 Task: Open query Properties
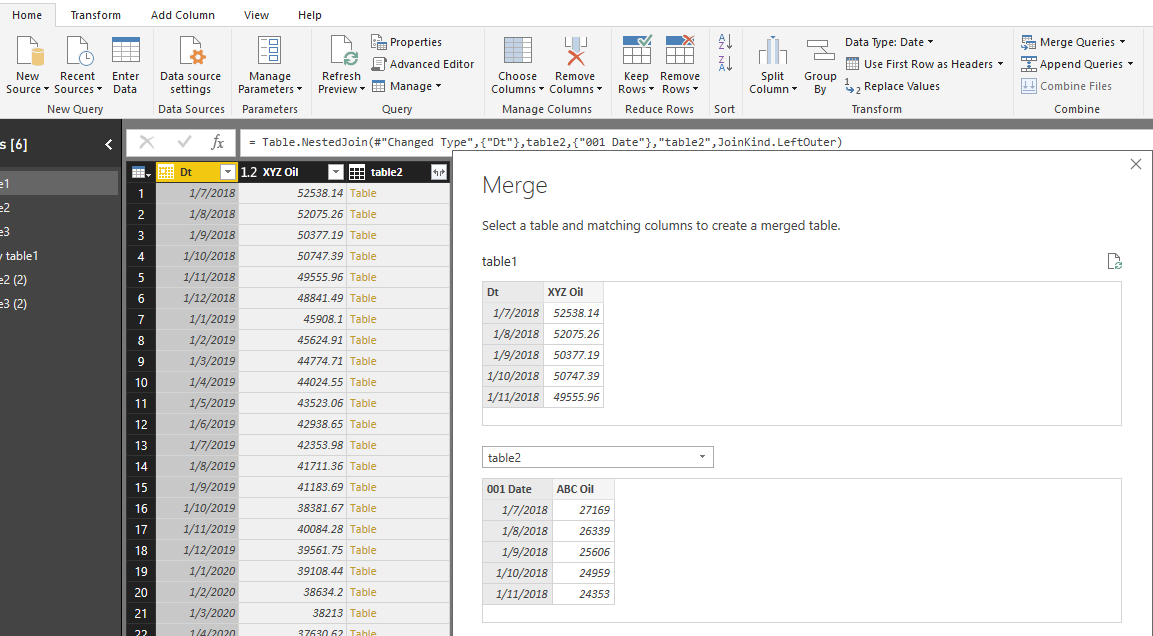407,42
